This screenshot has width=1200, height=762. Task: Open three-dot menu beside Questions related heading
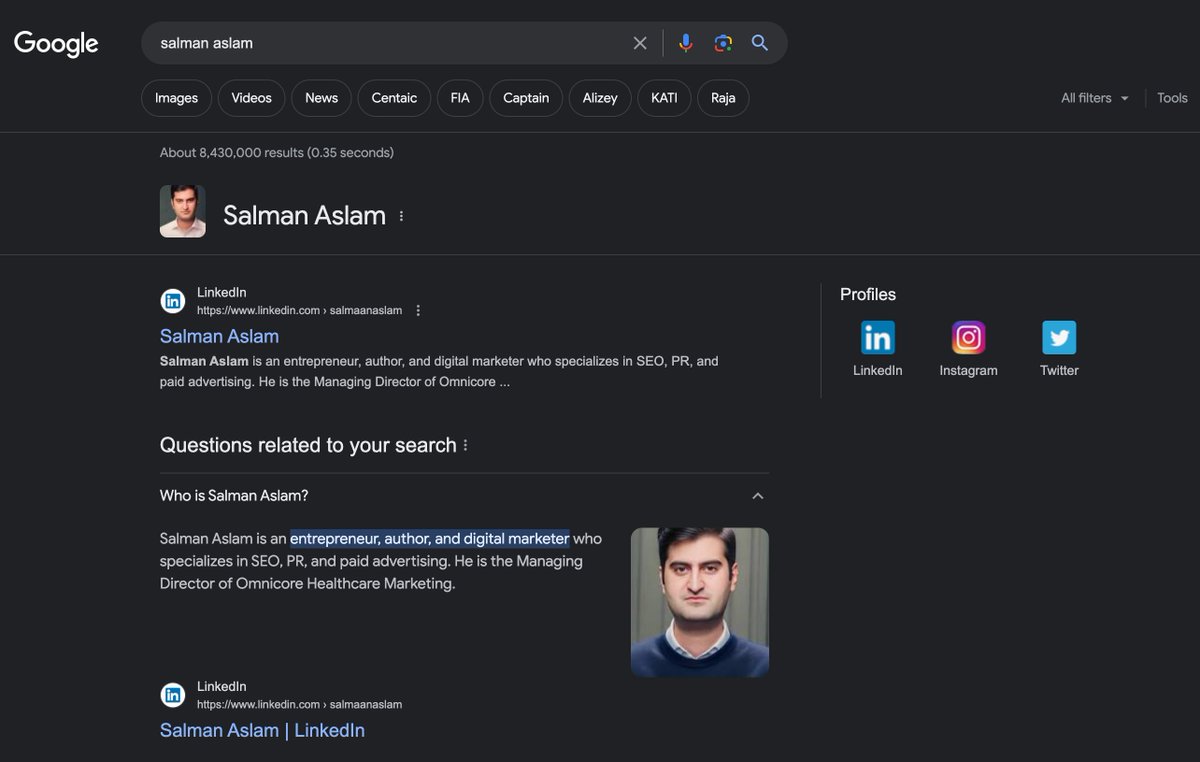(x=465, y=445)
